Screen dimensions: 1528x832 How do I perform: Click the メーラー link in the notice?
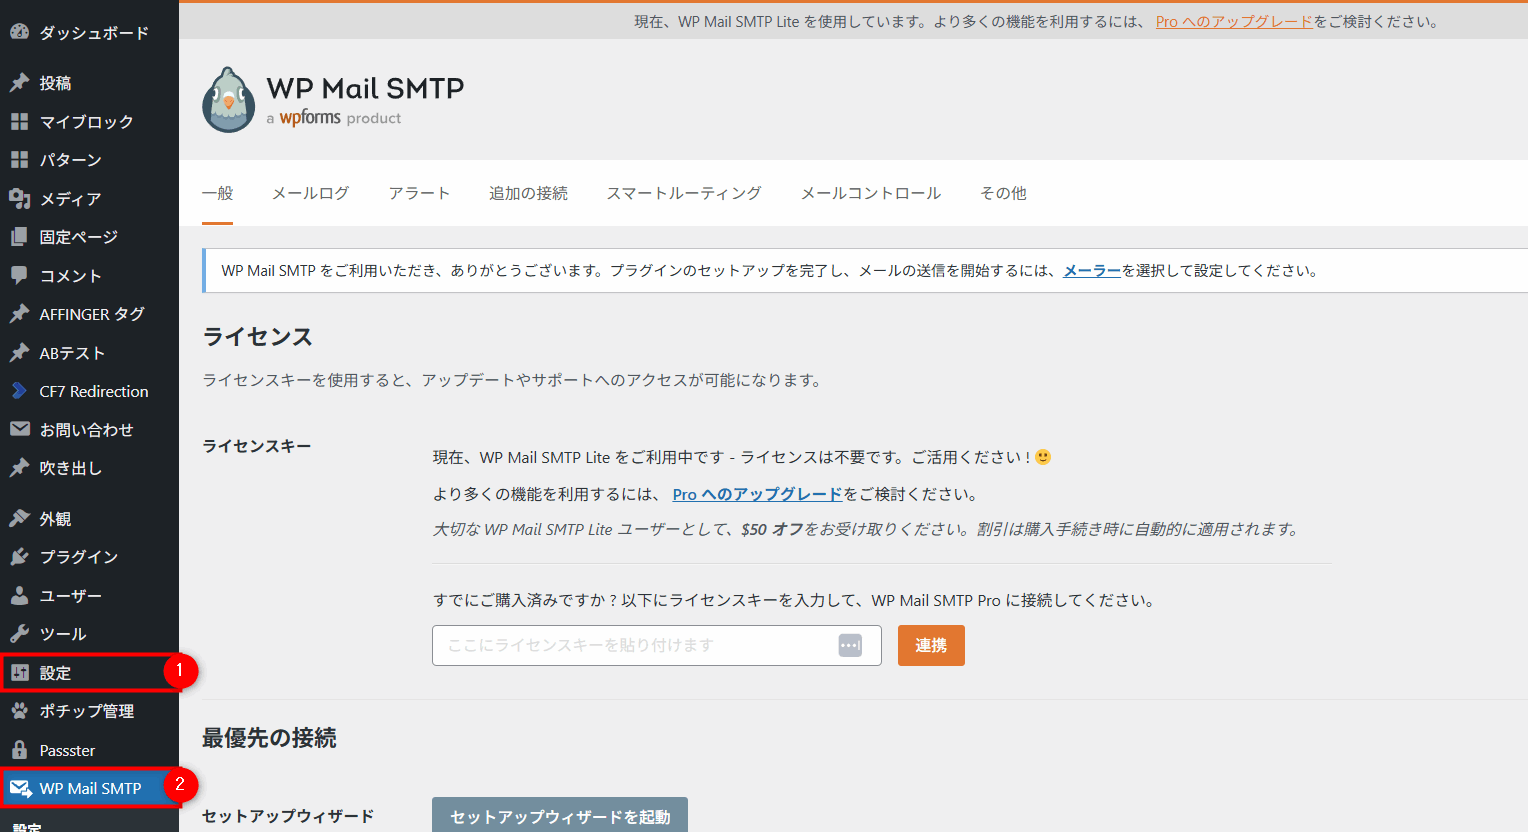tap(1092, 270)
